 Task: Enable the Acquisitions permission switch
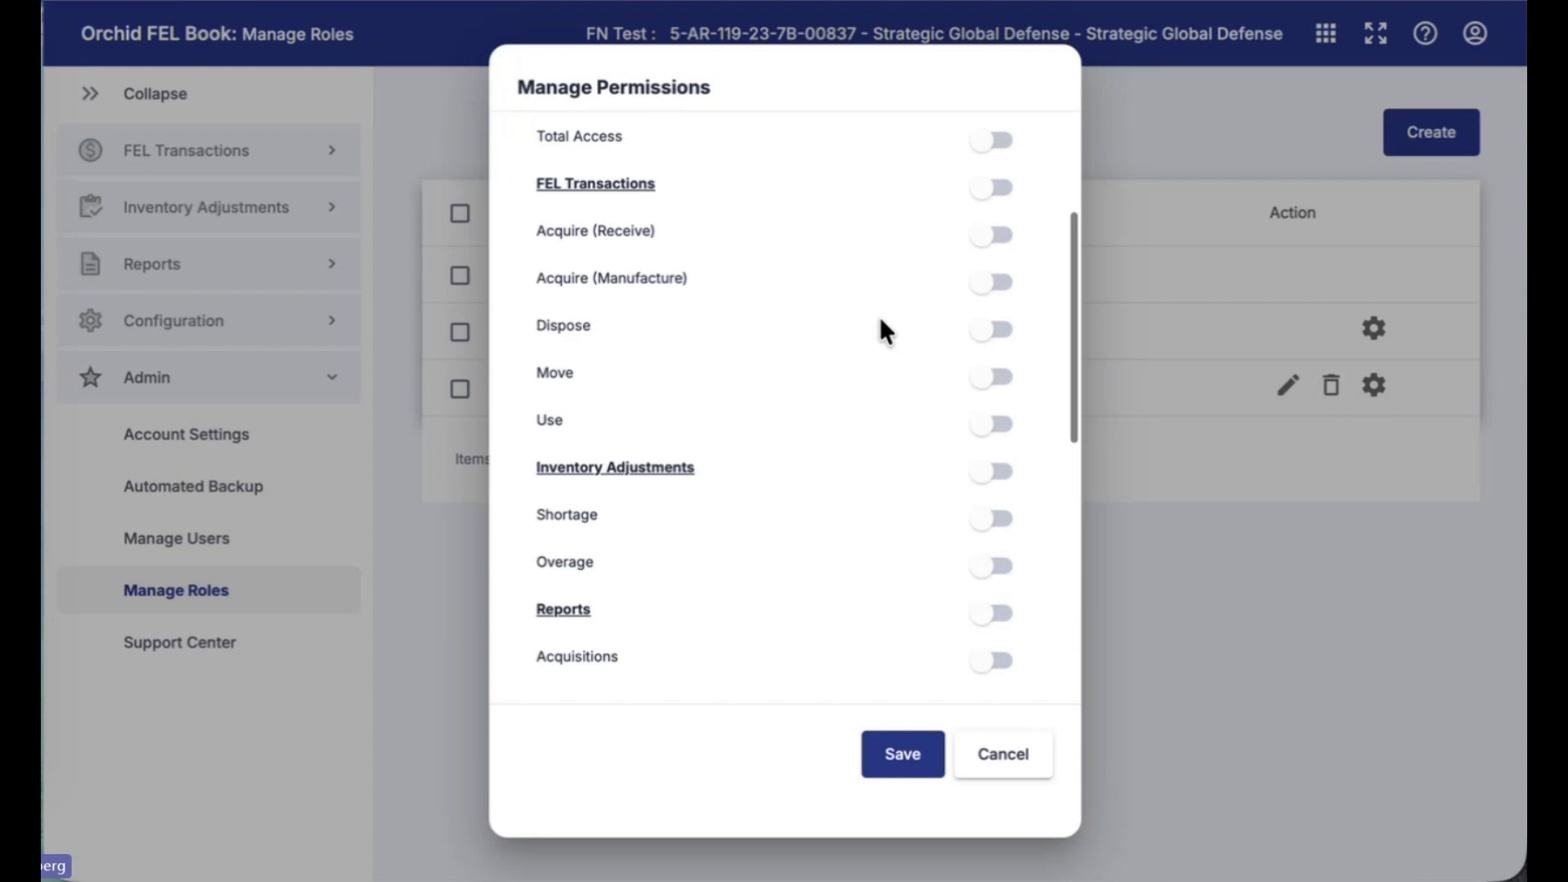tap(991, 660)
